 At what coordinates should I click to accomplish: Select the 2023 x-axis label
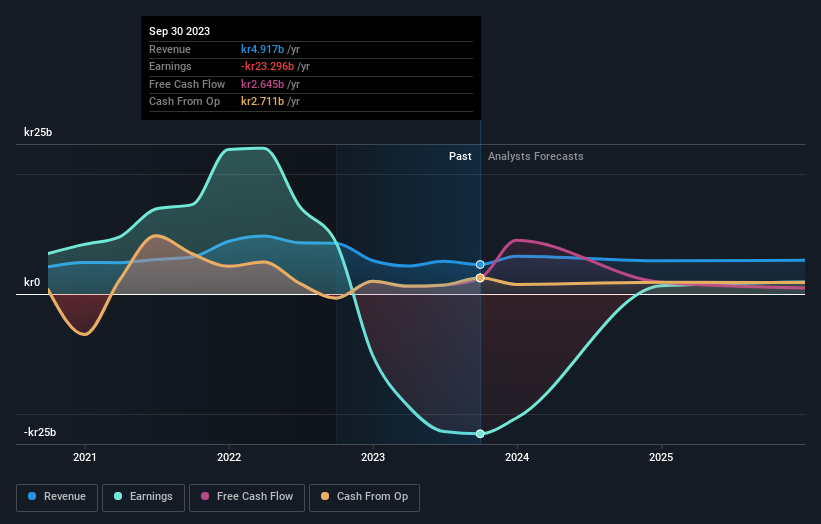tap(373, 457)
